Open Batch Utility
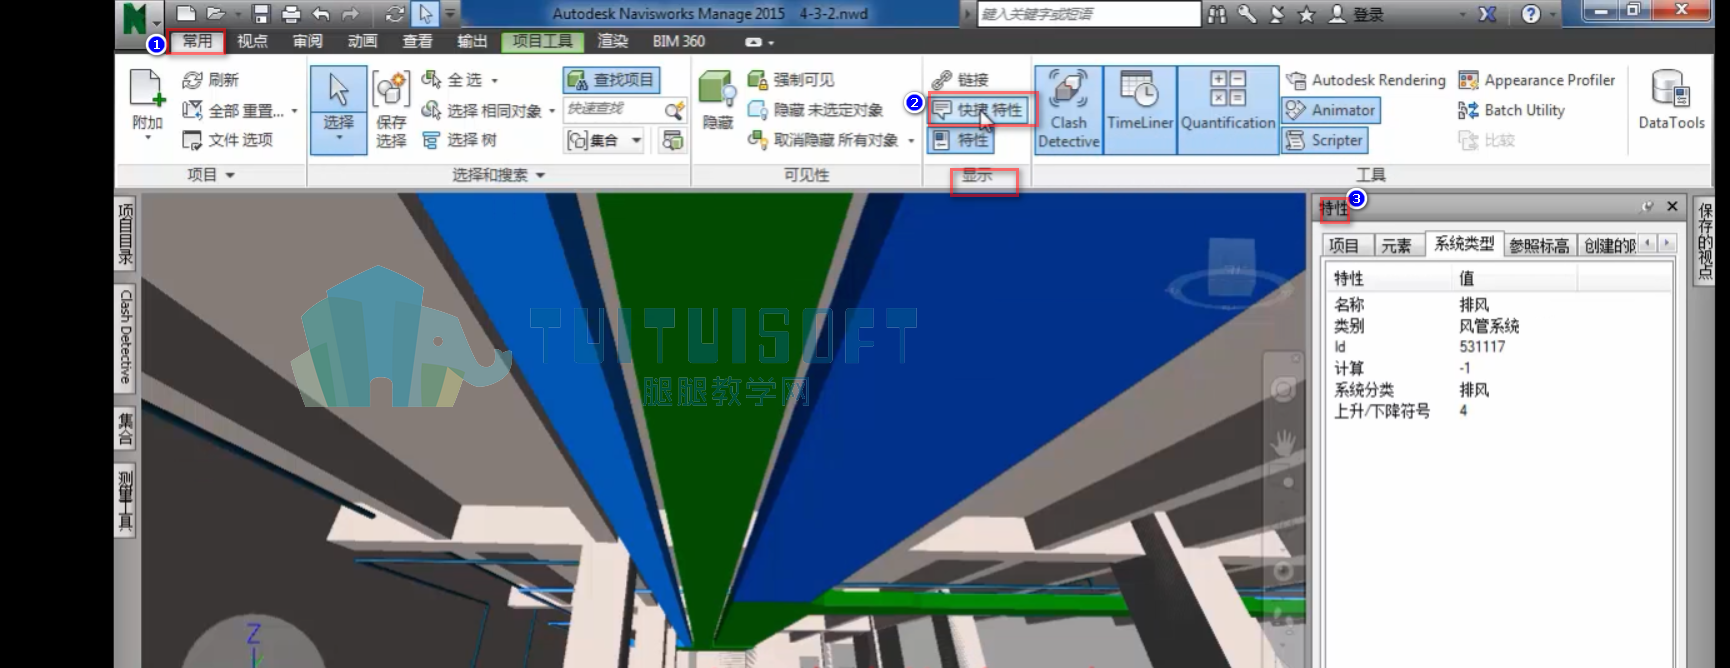The image size is (1730, 668). [1511, 110]
